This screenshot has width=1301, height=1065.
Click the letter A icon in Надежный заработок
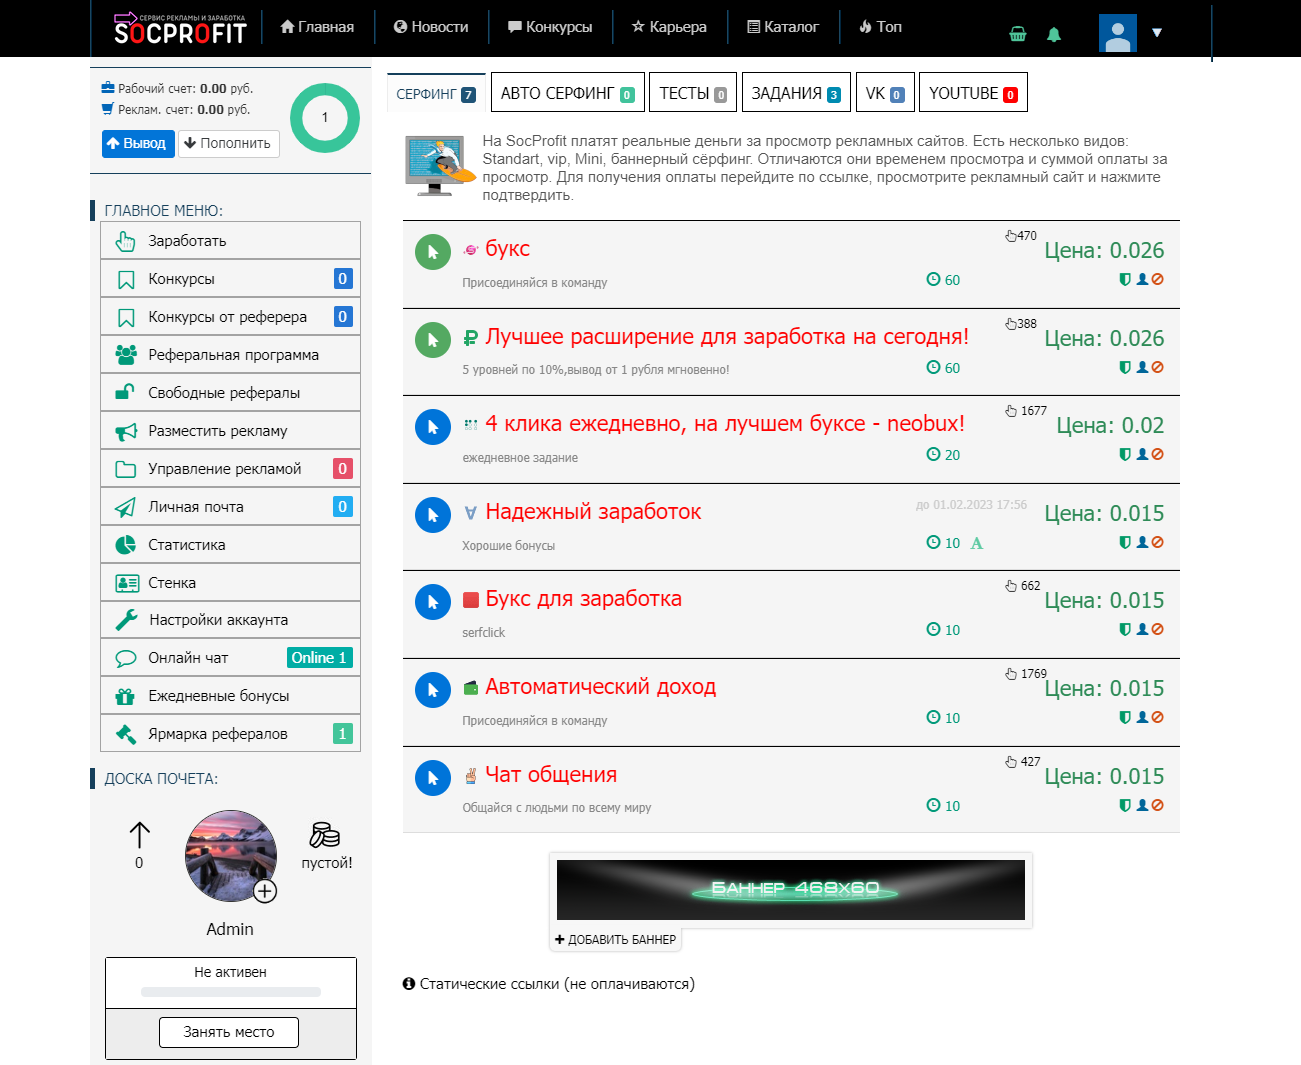(x=977, y=543)
